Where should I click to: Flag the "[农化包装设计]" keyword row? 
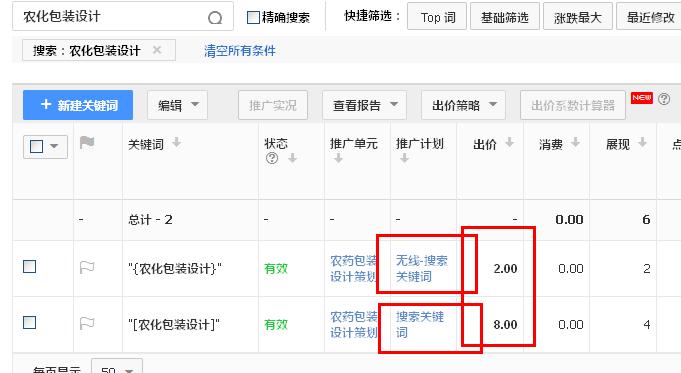point(87,323)
